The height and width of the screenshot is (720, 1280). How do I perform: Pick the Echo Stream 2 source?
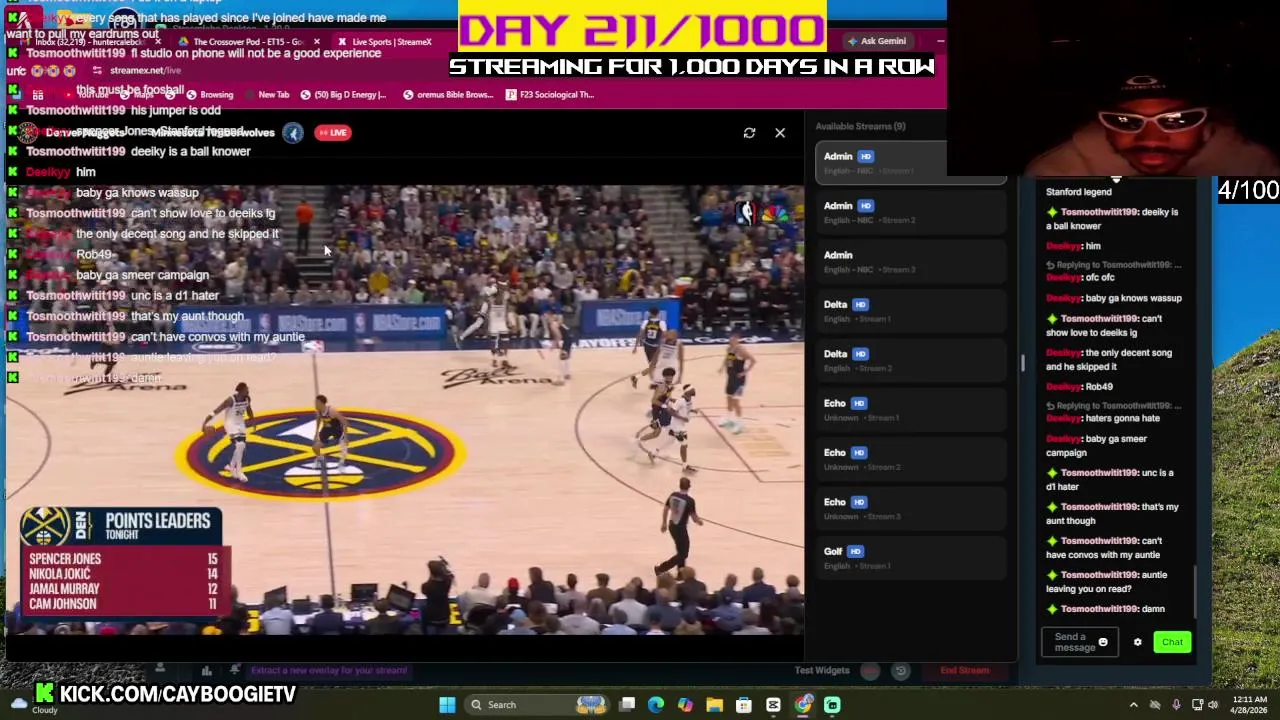911,459
